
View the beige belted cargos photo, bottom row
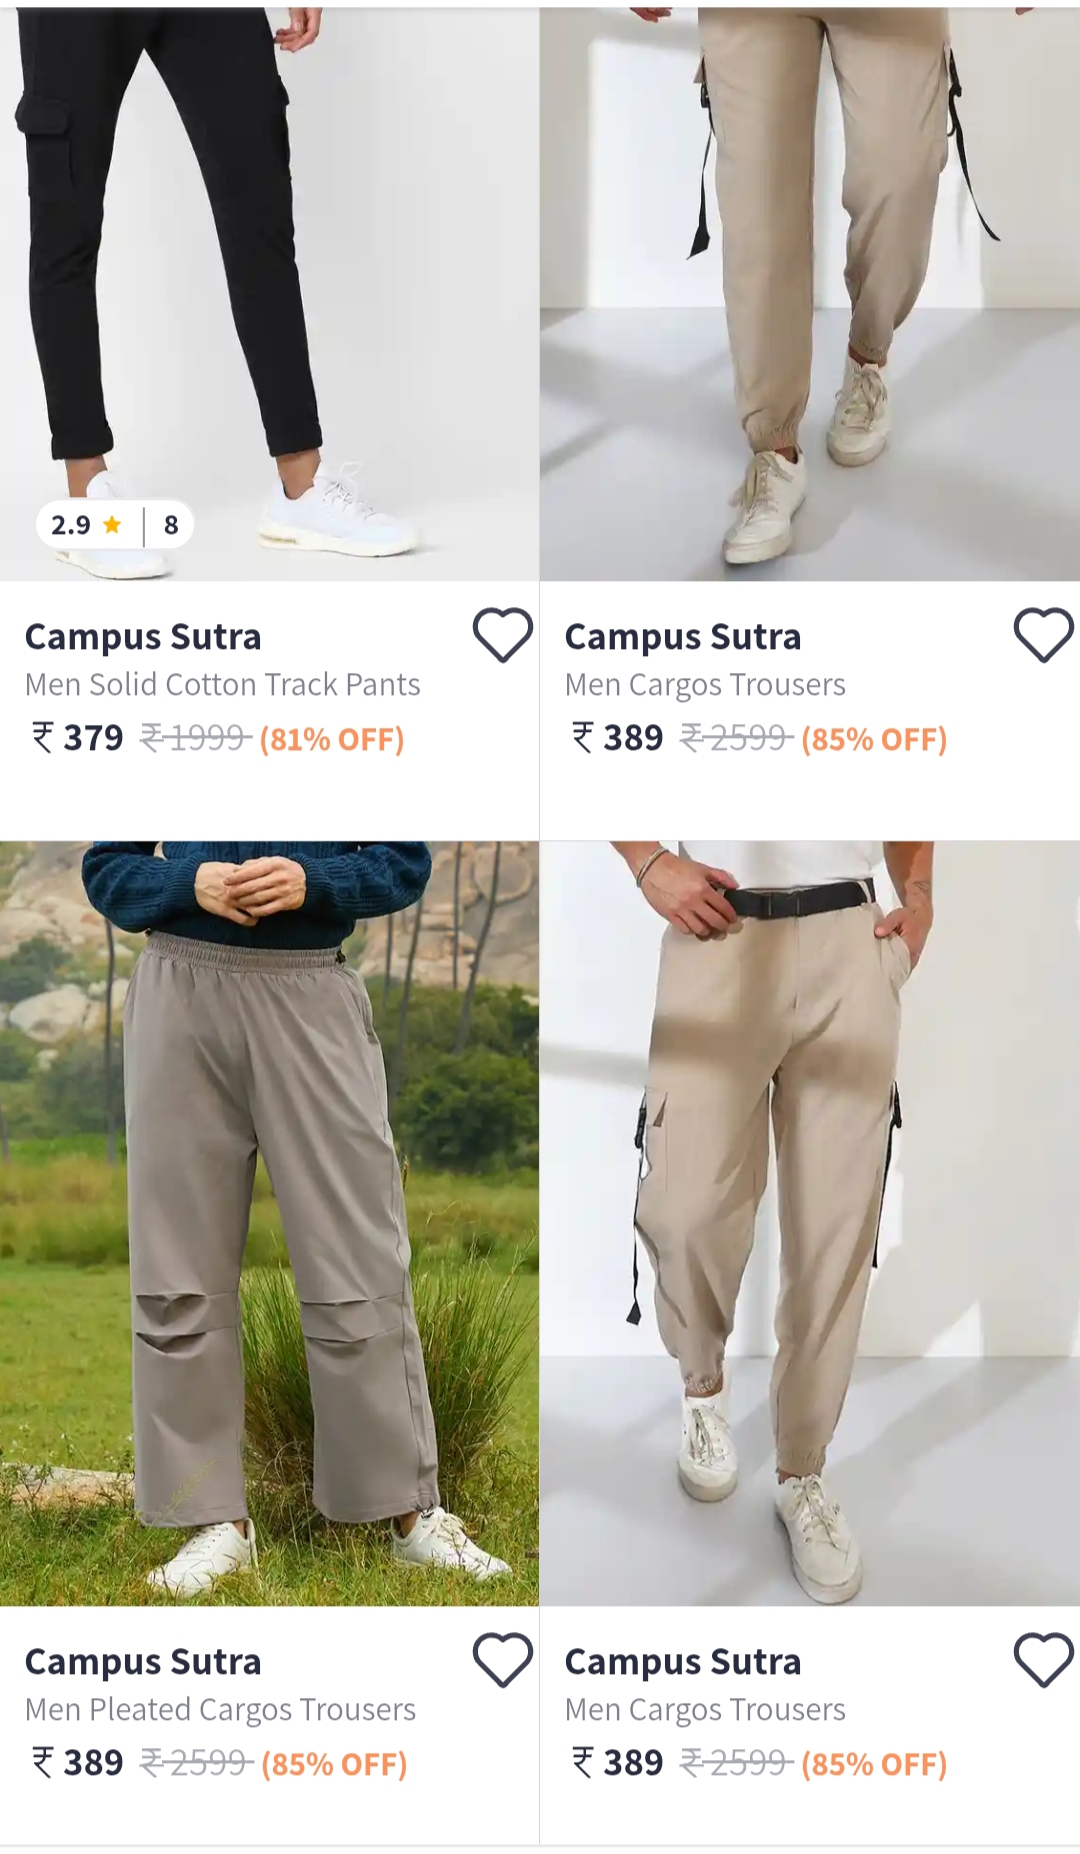pos(810,1223)
